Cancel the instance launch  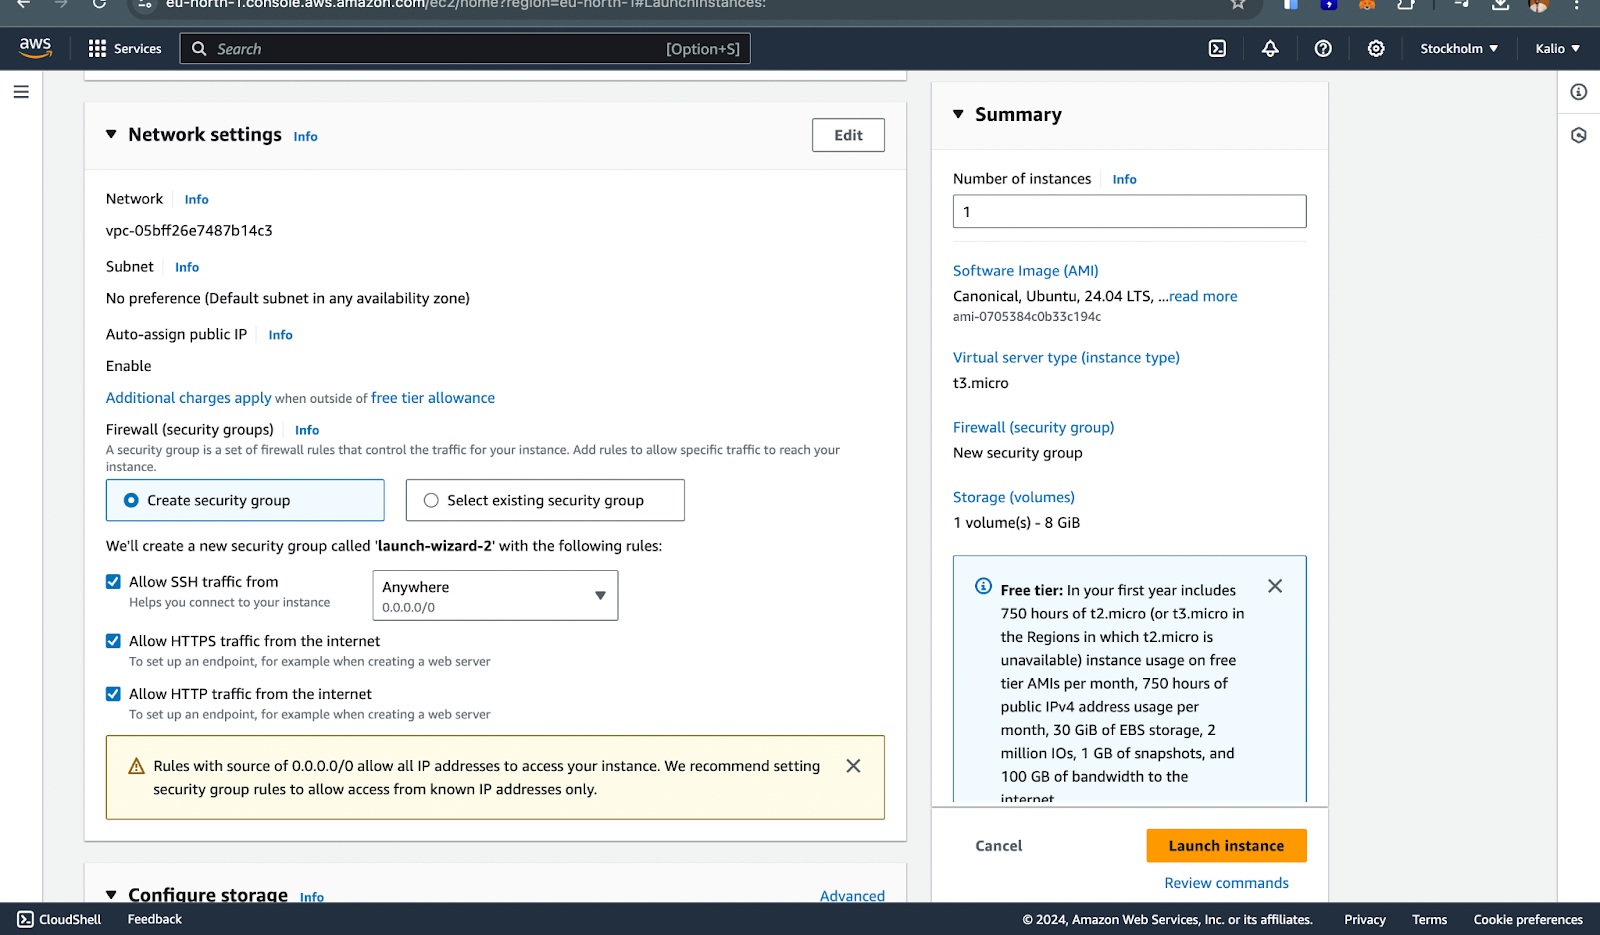point(999,846)
